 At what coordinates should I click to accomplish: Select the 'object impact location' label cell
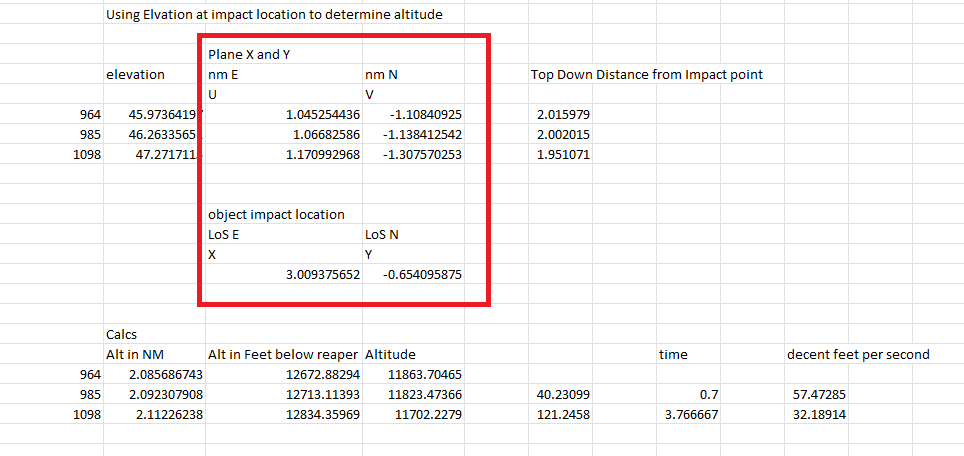click(276, 215)
